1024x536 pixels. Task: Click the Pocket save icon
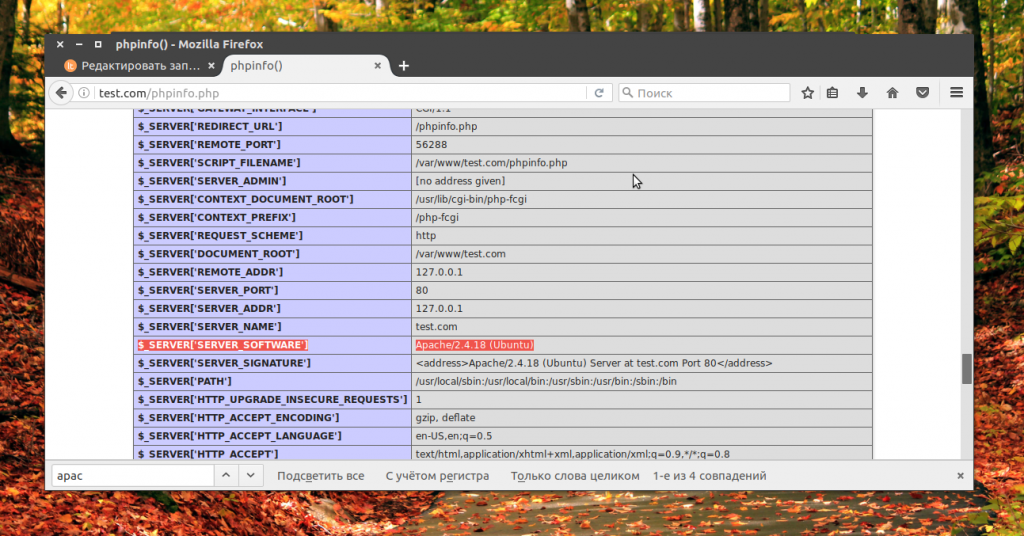923,93
